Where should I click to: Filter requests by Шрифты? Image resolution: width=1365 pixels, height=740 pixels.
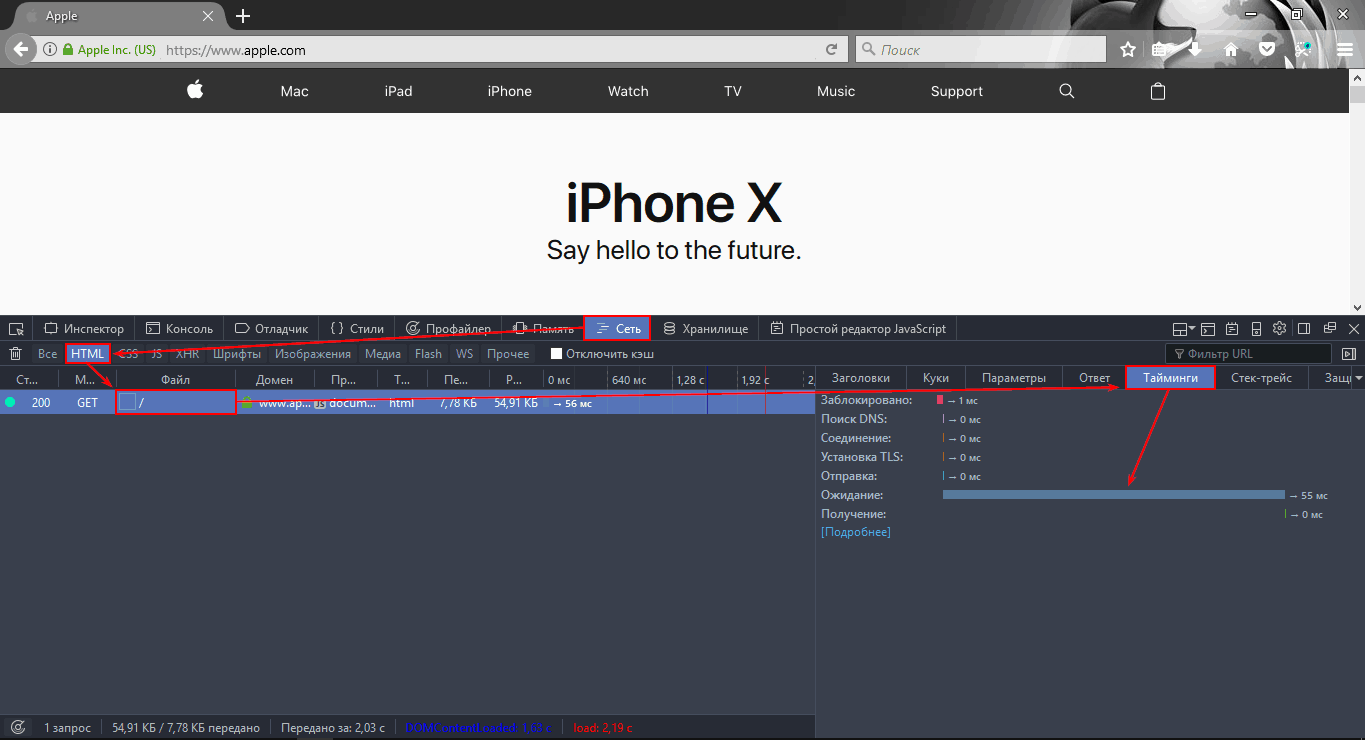[x=237, y=354]
